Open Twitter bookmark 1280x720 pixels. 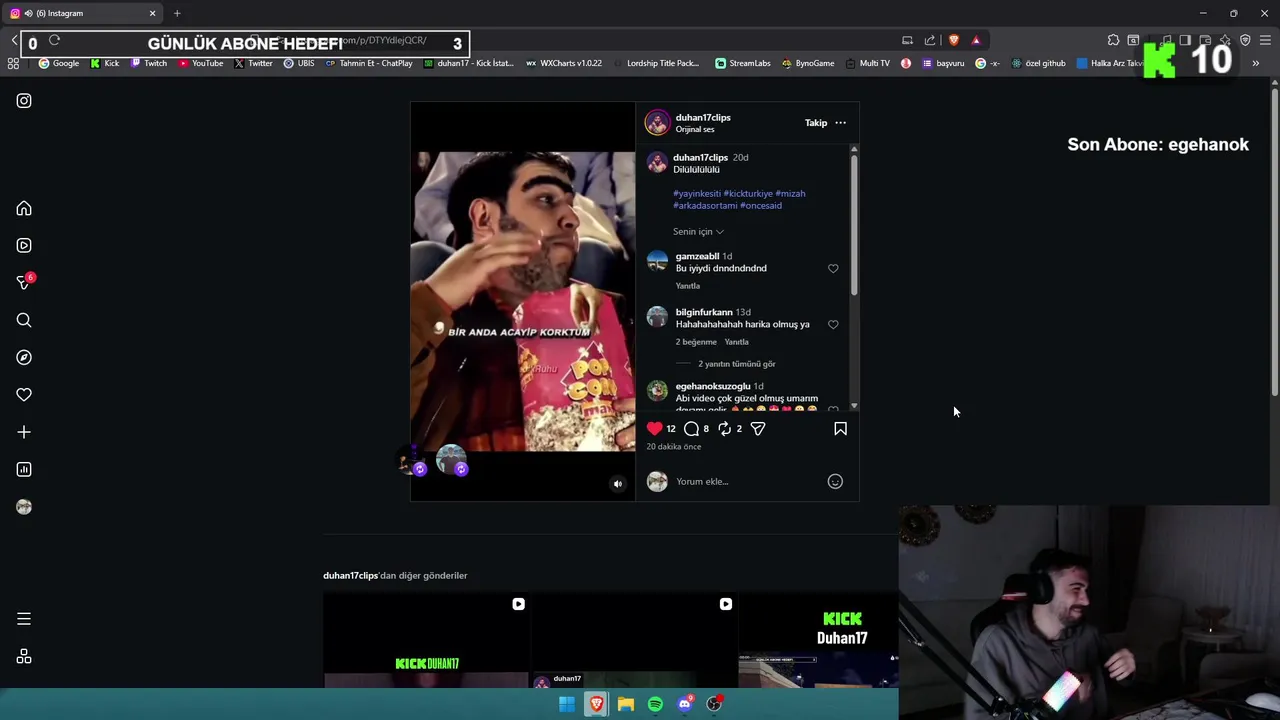point(253,63)
